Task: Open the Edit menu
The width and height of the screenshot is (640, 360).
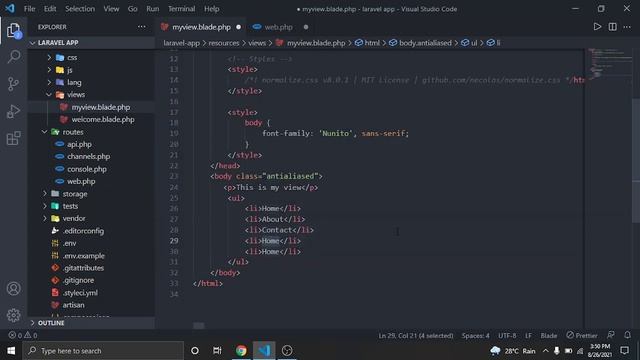Action: click(x=50, y=9)
